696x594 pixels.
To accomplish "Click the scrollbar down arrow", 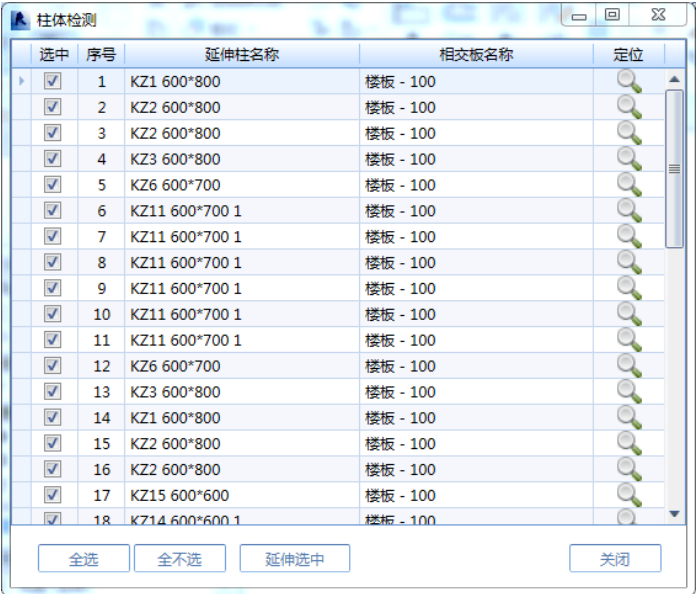I will tap(675, 514).
